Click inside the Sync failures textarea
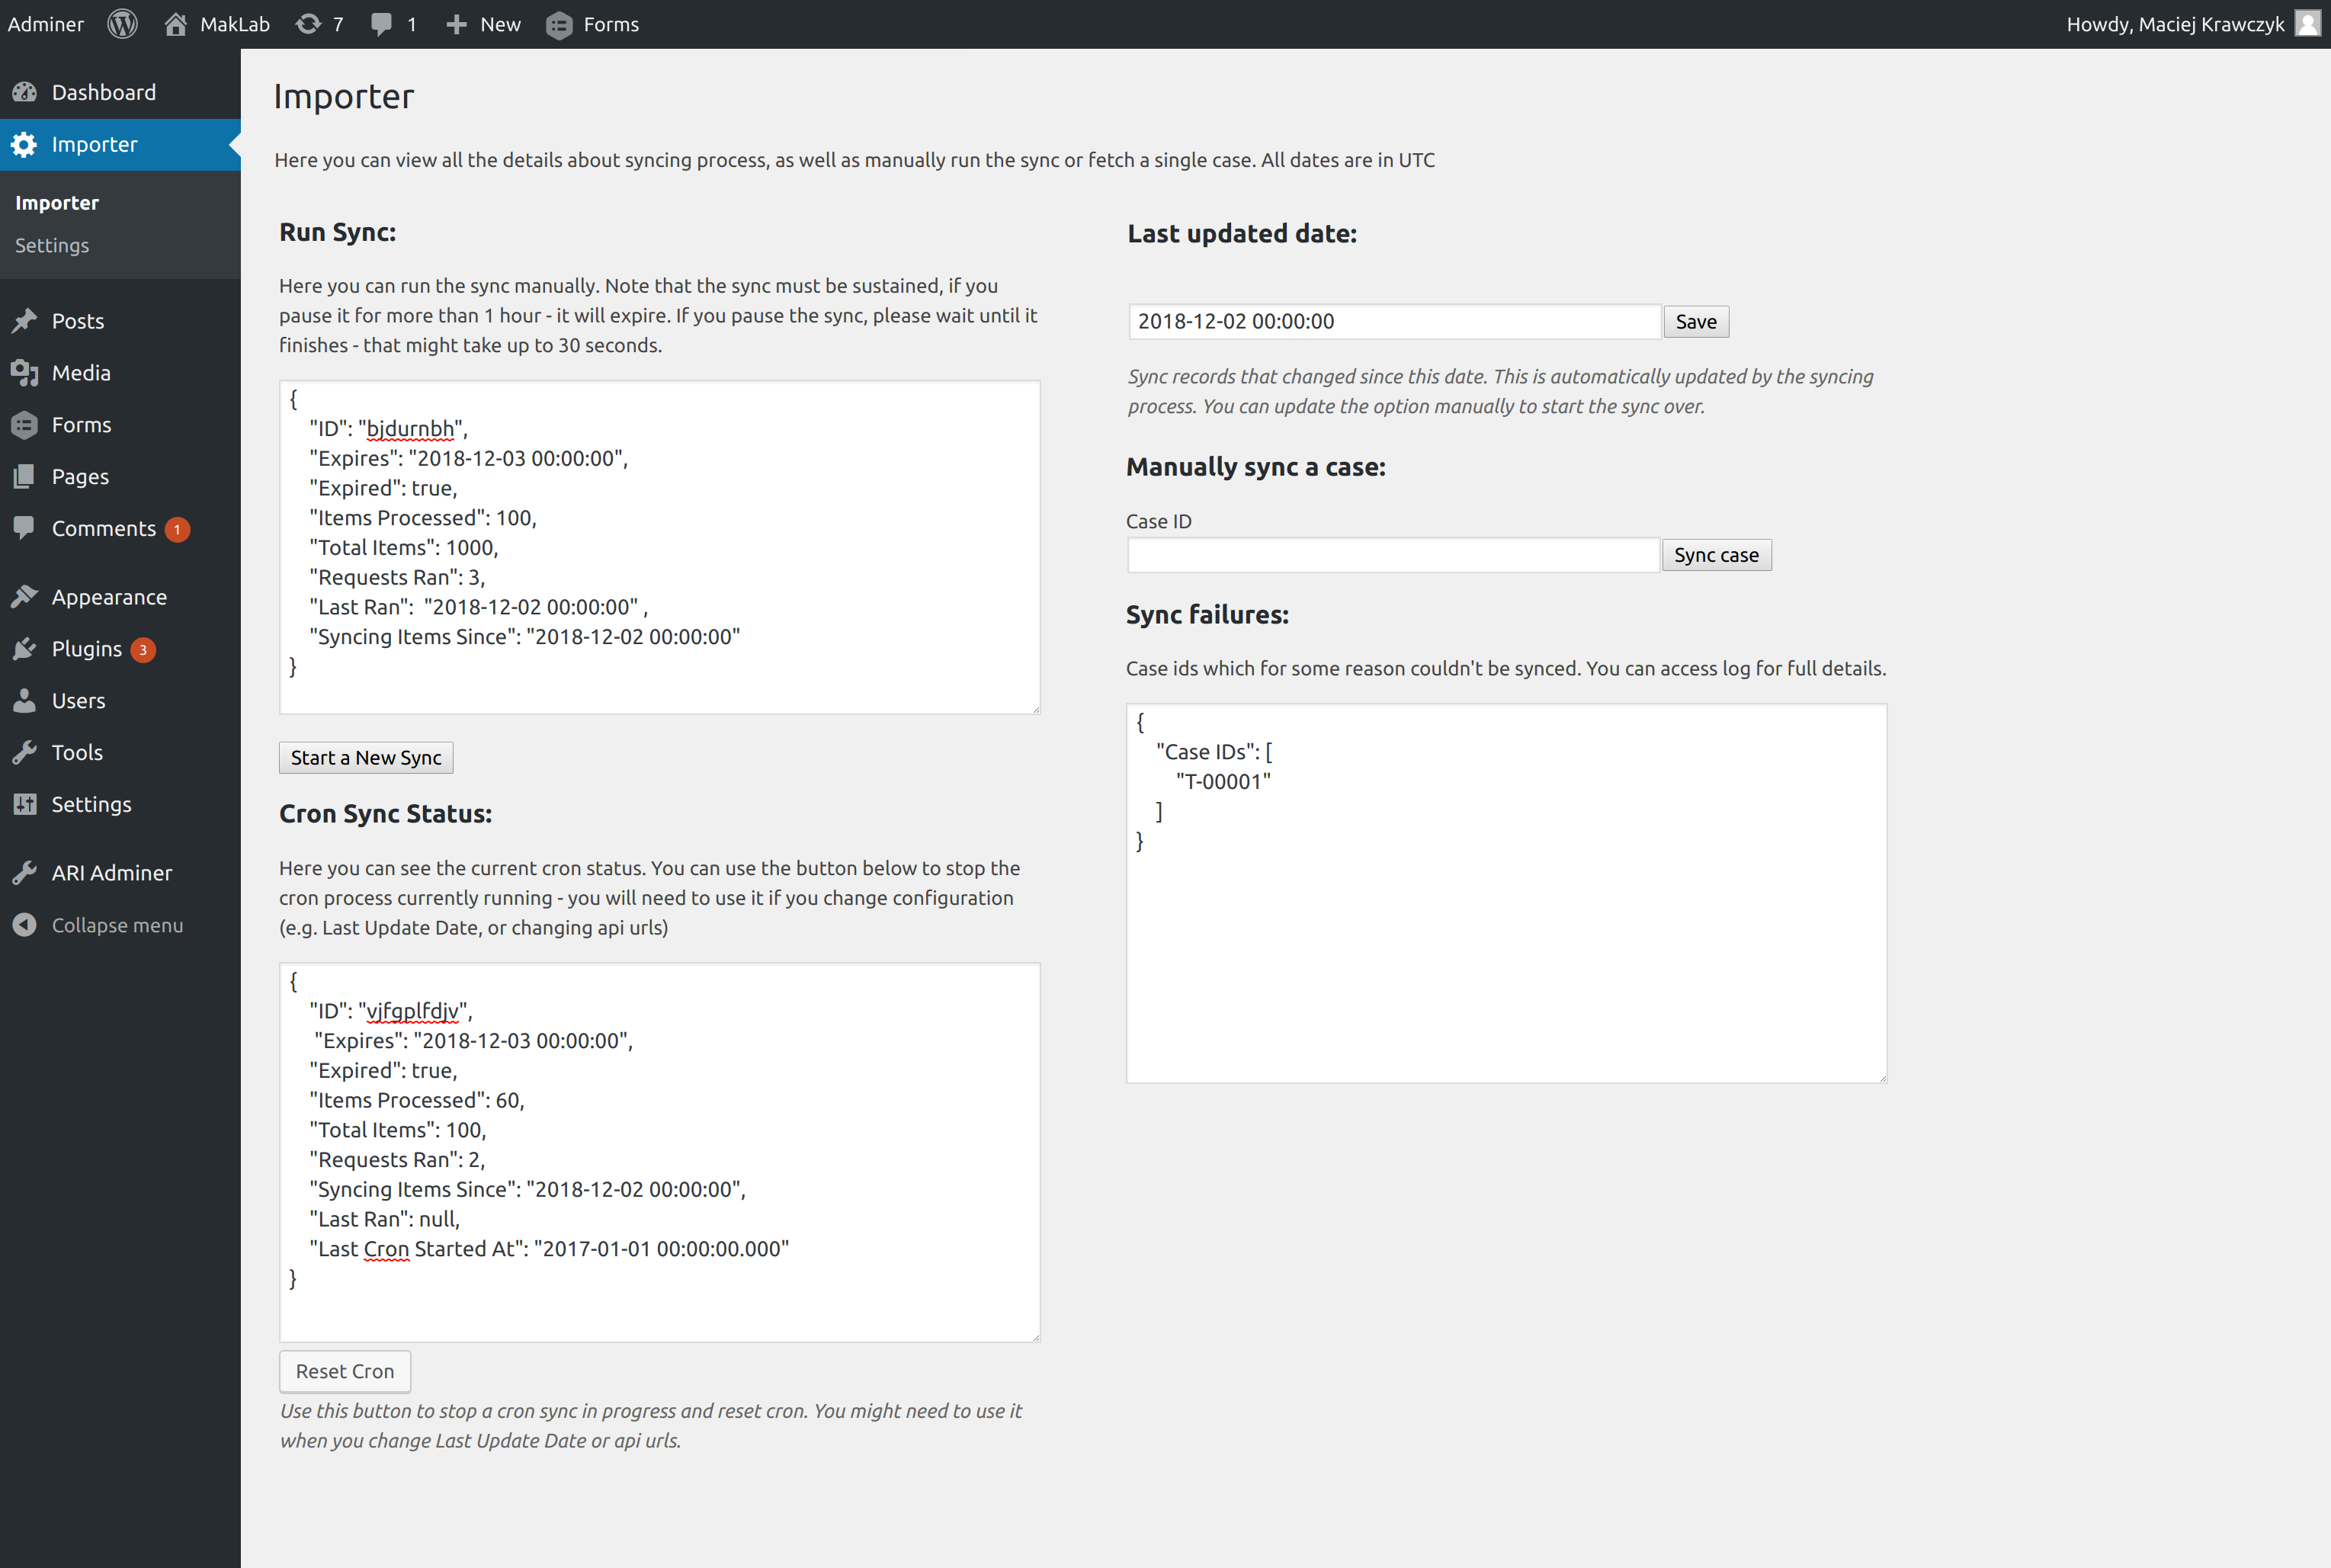The image size is (2331, 1568). point(1506,893)
